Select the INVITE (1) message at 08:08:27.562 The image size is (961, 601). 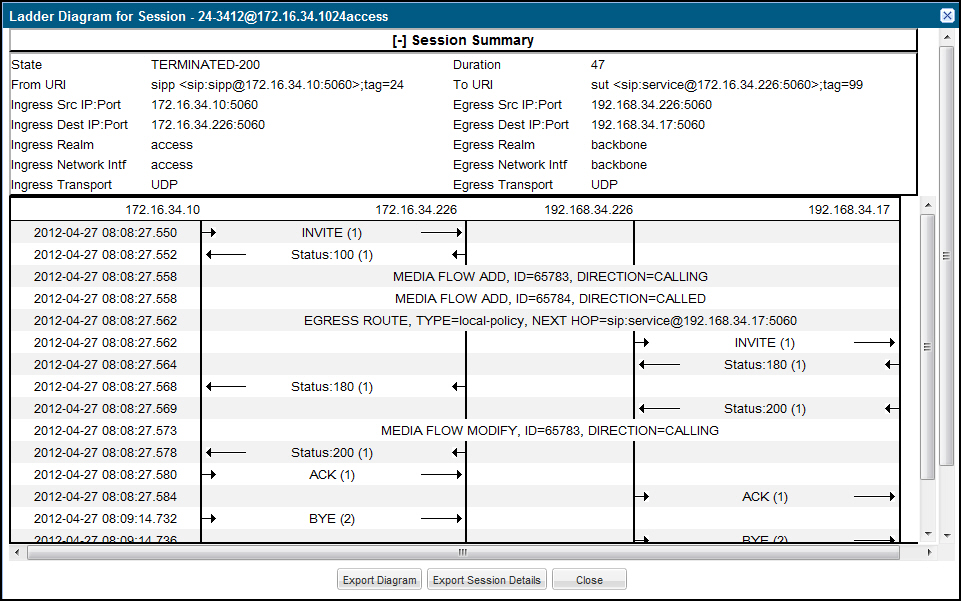(765, 343)
